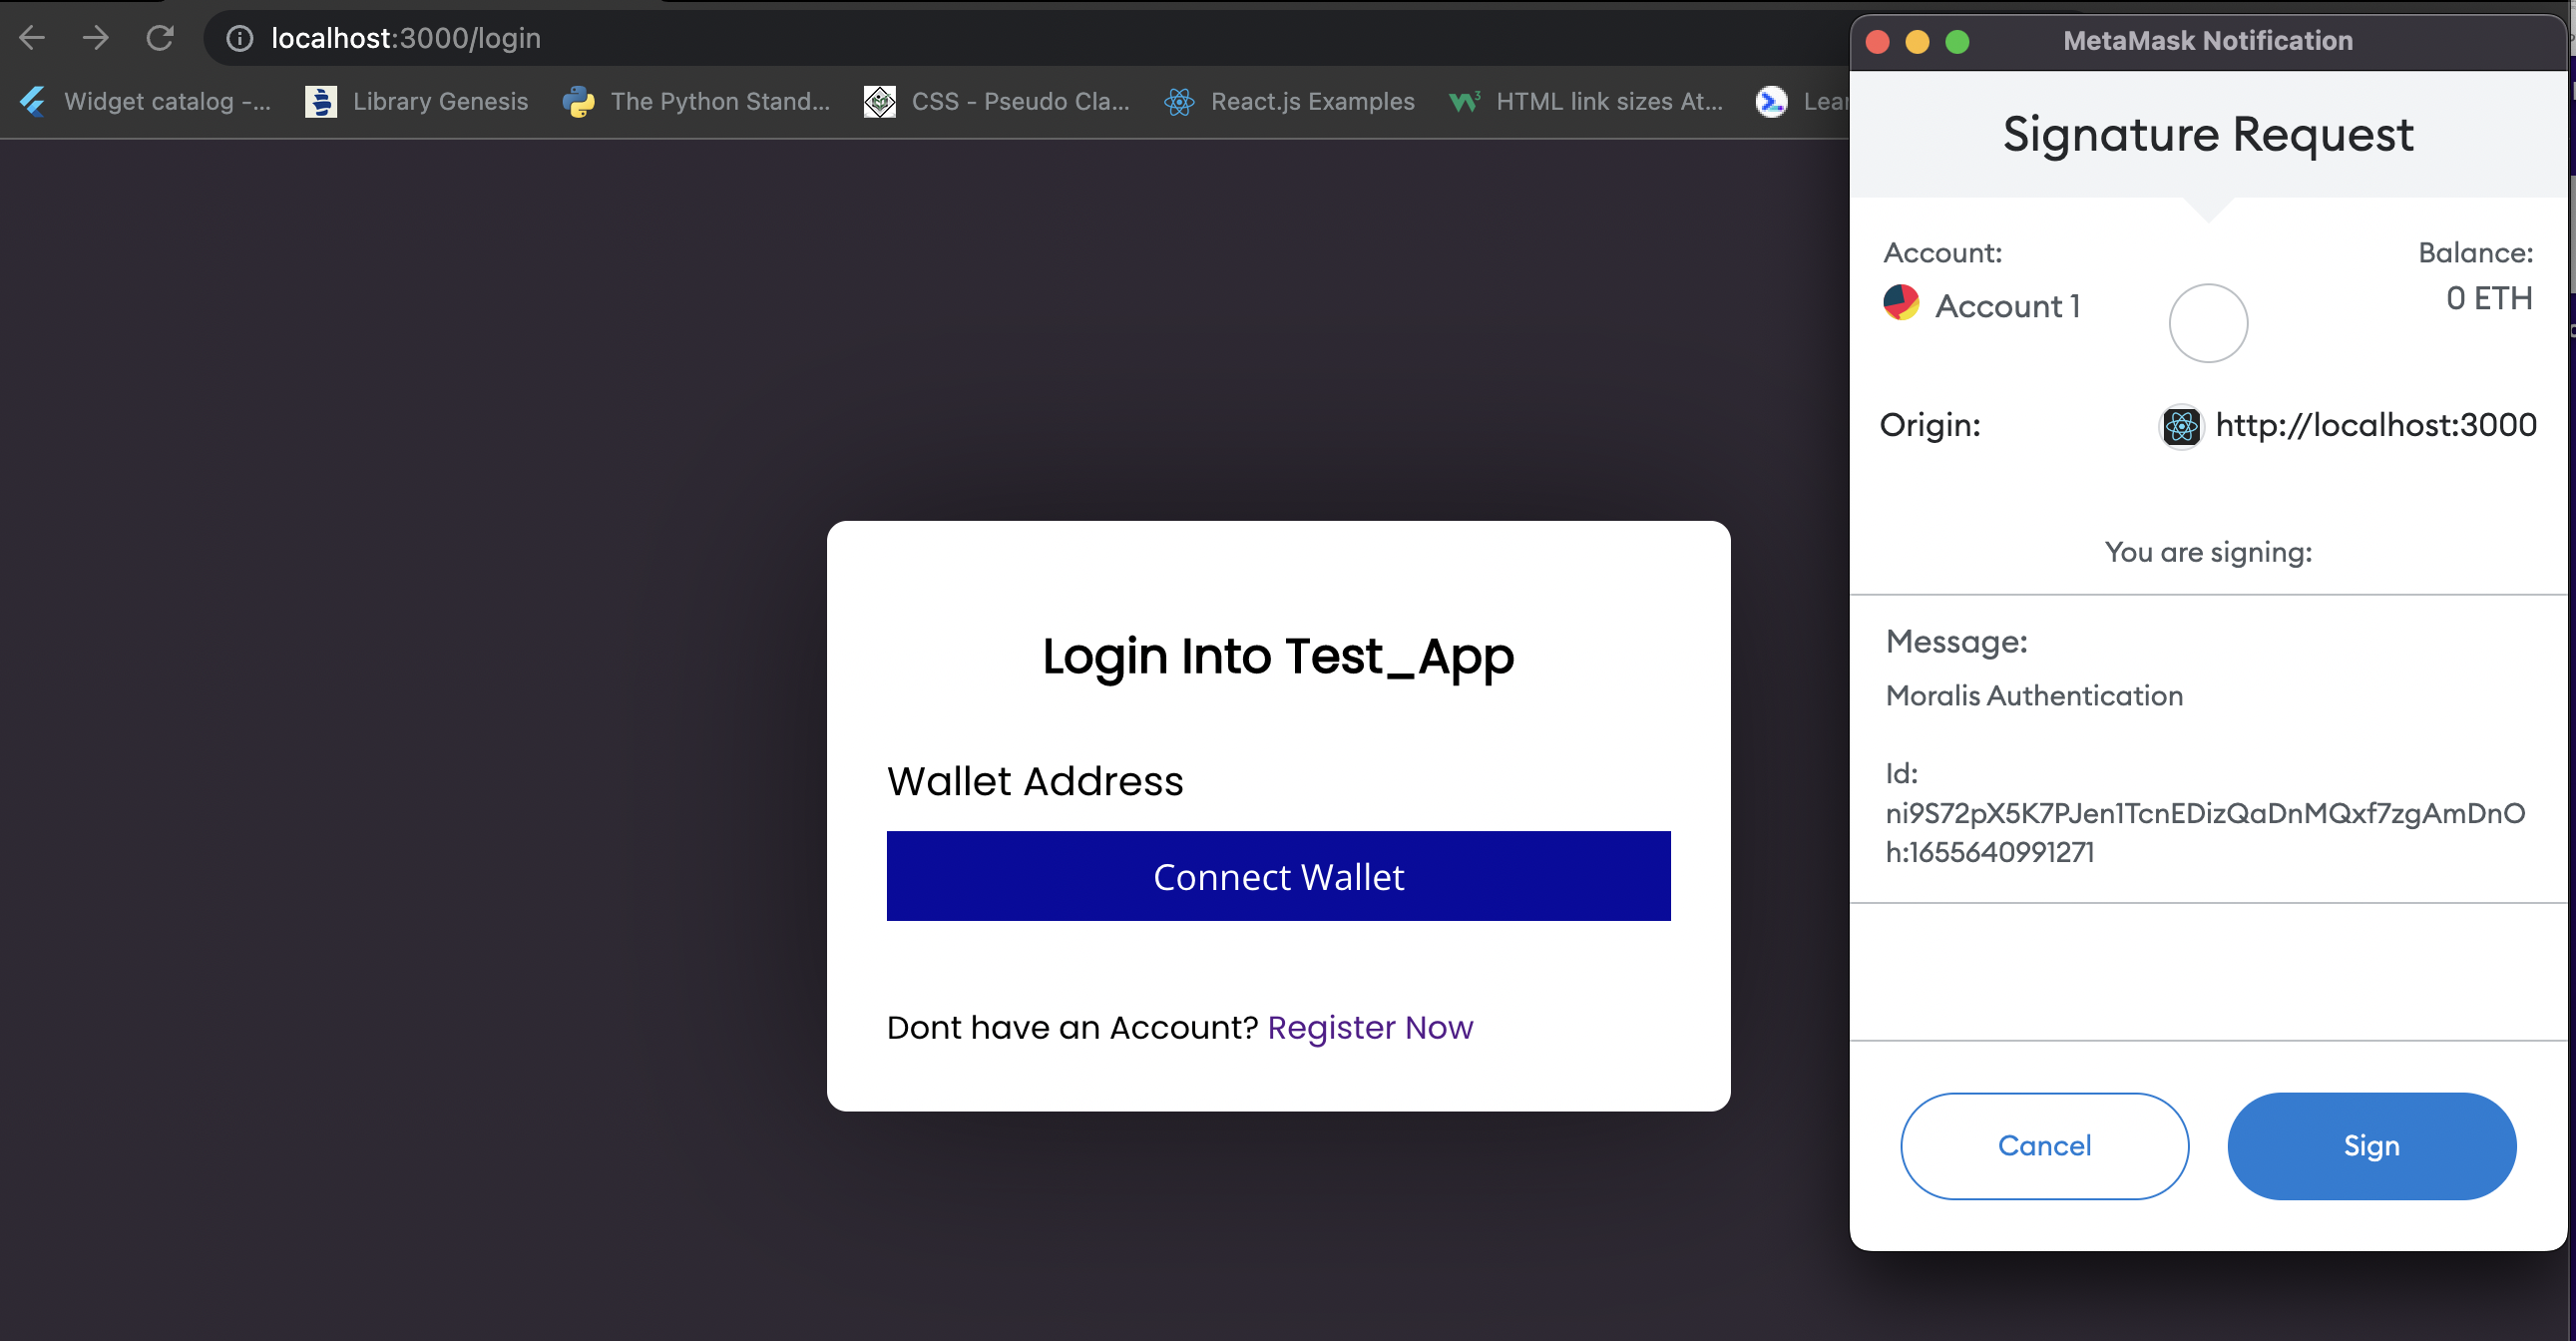Click the browser back arrow
The width and height of the screenshot is (2576, 1341).
coord(32,38)
